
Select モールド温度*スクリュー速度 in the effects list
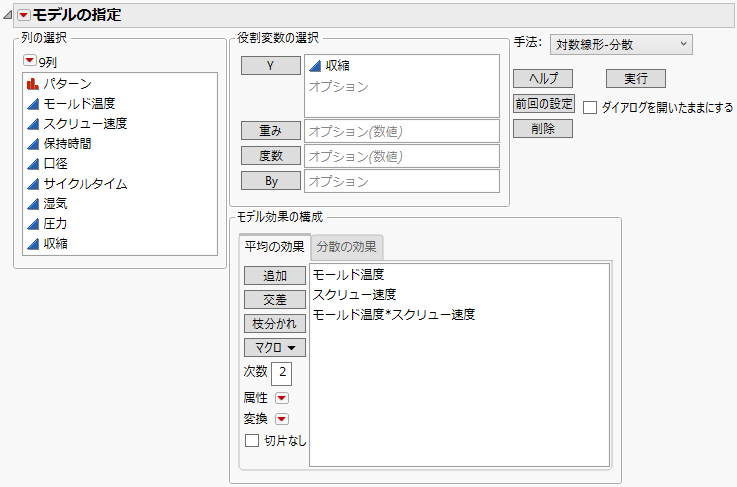(394, 314)
